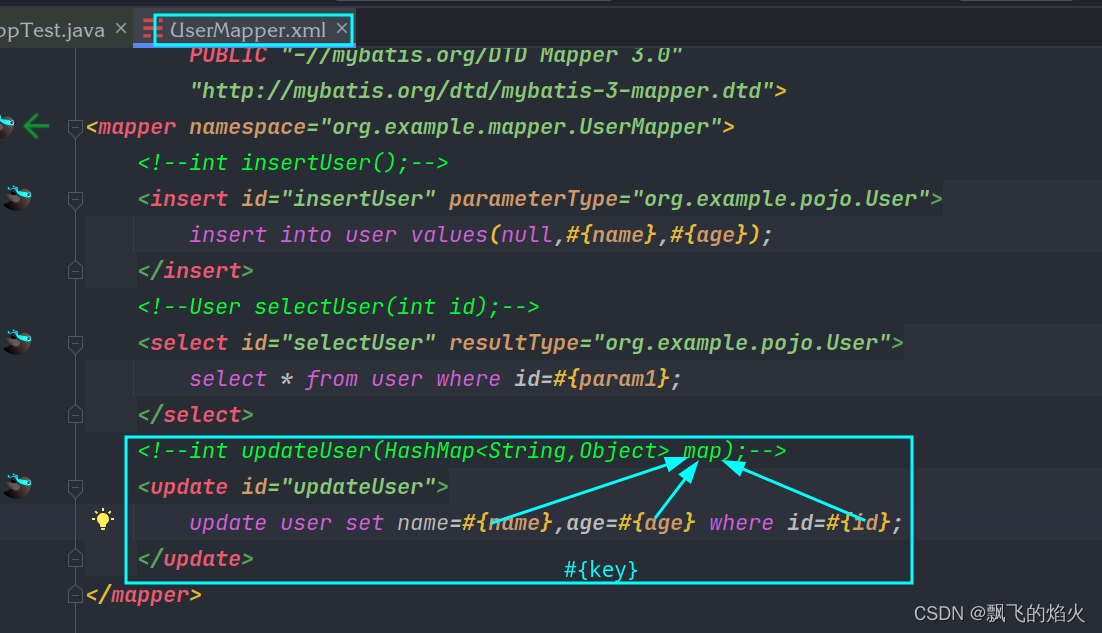Click the green arrow navigate-to-mapper gutter icon
The height and width of the screenshot is (633, 1102).
[x=36, y=126]
